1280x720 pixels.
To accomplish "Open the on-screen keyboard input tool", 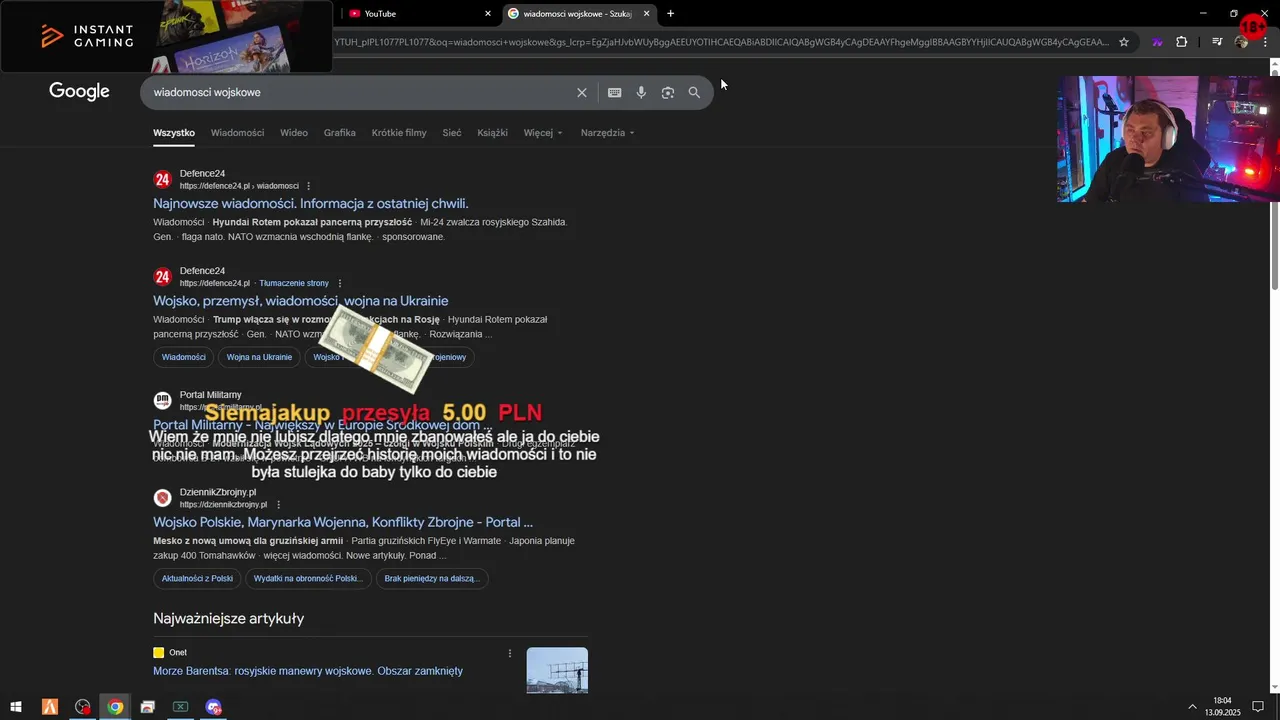I will pos(614,92).
